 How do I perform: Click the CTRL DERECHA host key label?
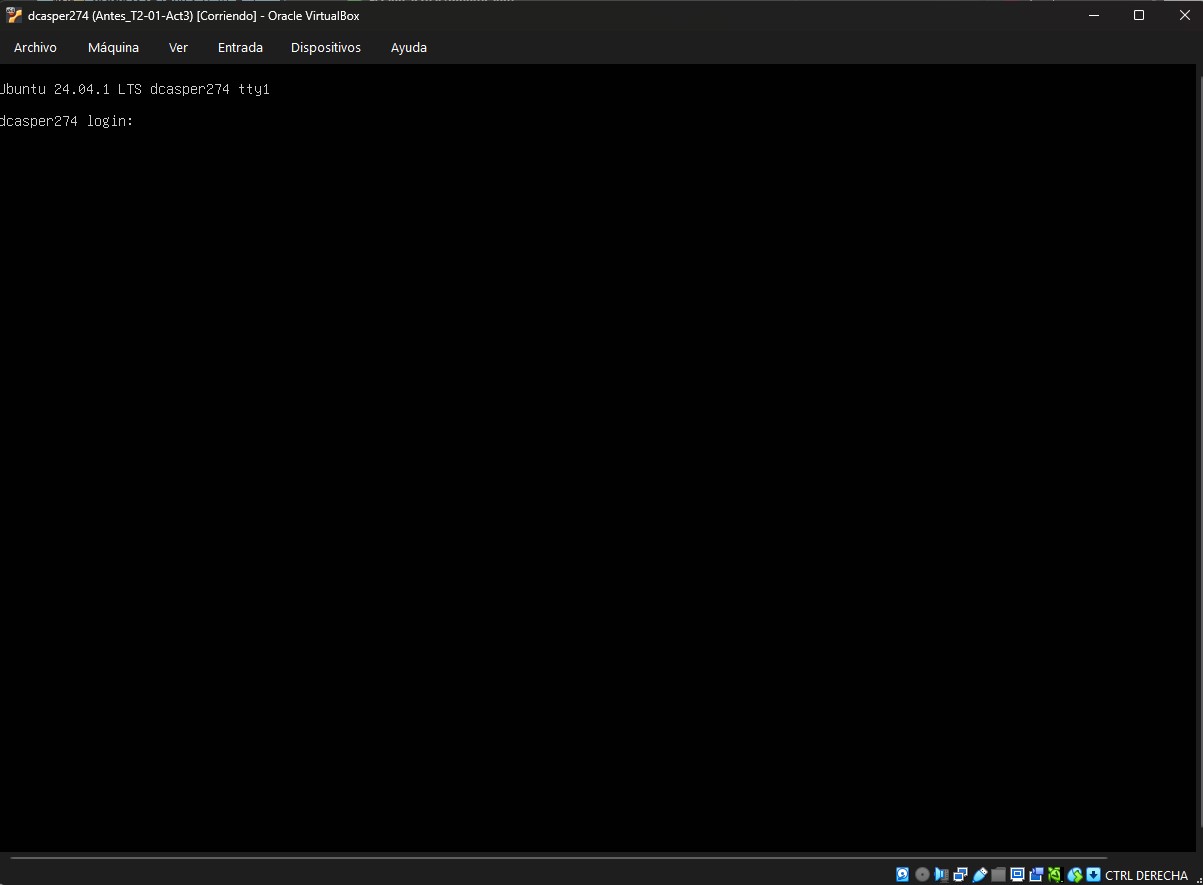[x=1146, y=875]
